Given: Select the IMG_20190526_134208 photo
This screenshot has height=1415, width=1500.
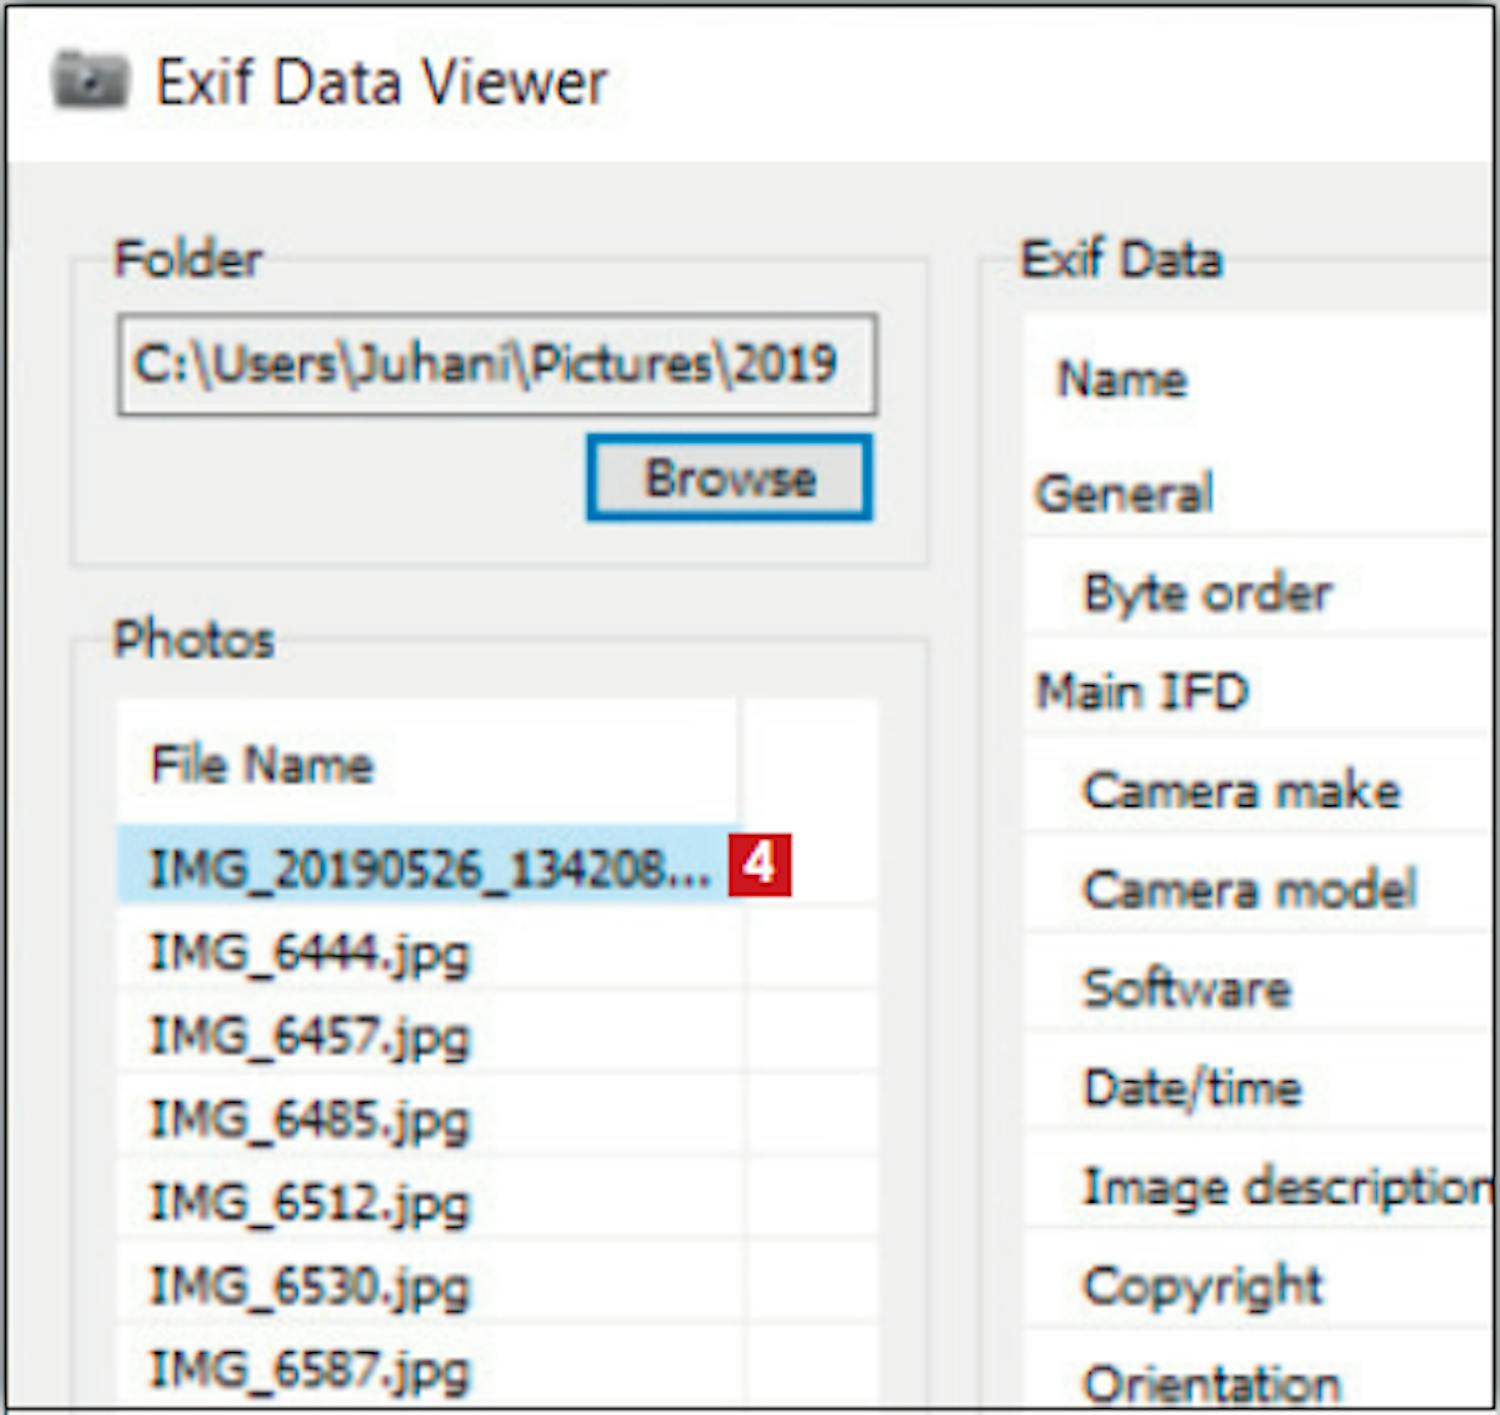Looking at the screenshot, I should tap(428, 867).
